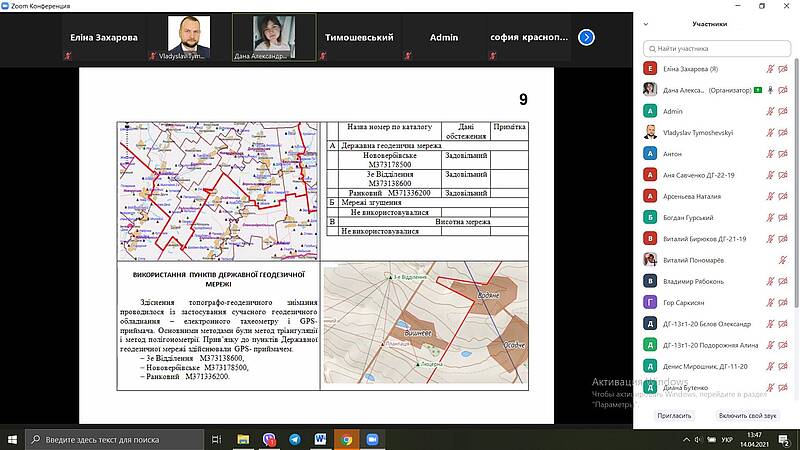Click camera-off icon in Дана Алекса organizer row

(x=783, y=90)
